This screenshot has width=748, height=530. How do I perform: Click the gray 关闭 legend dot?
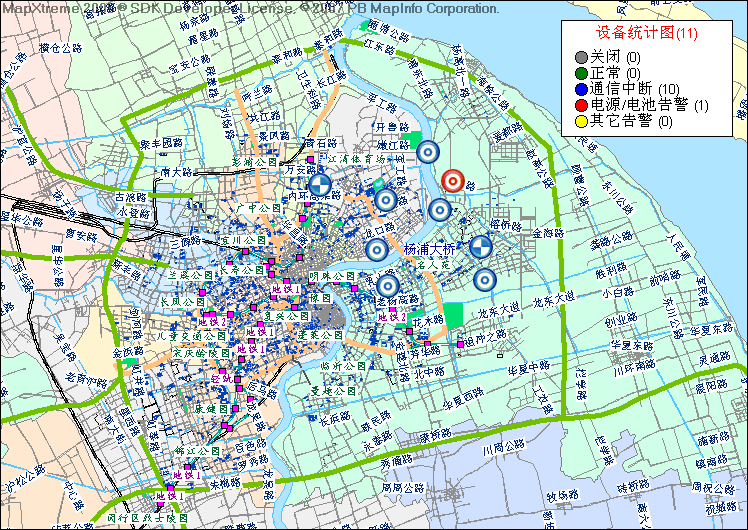coord(581,57)
